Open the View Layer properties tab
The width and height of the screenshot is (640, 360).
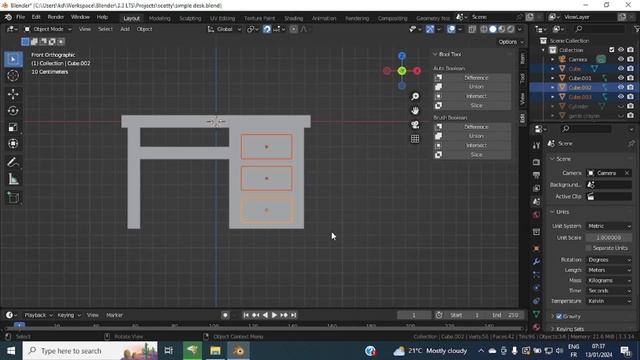pyautogui.click(x=536, y=188)
